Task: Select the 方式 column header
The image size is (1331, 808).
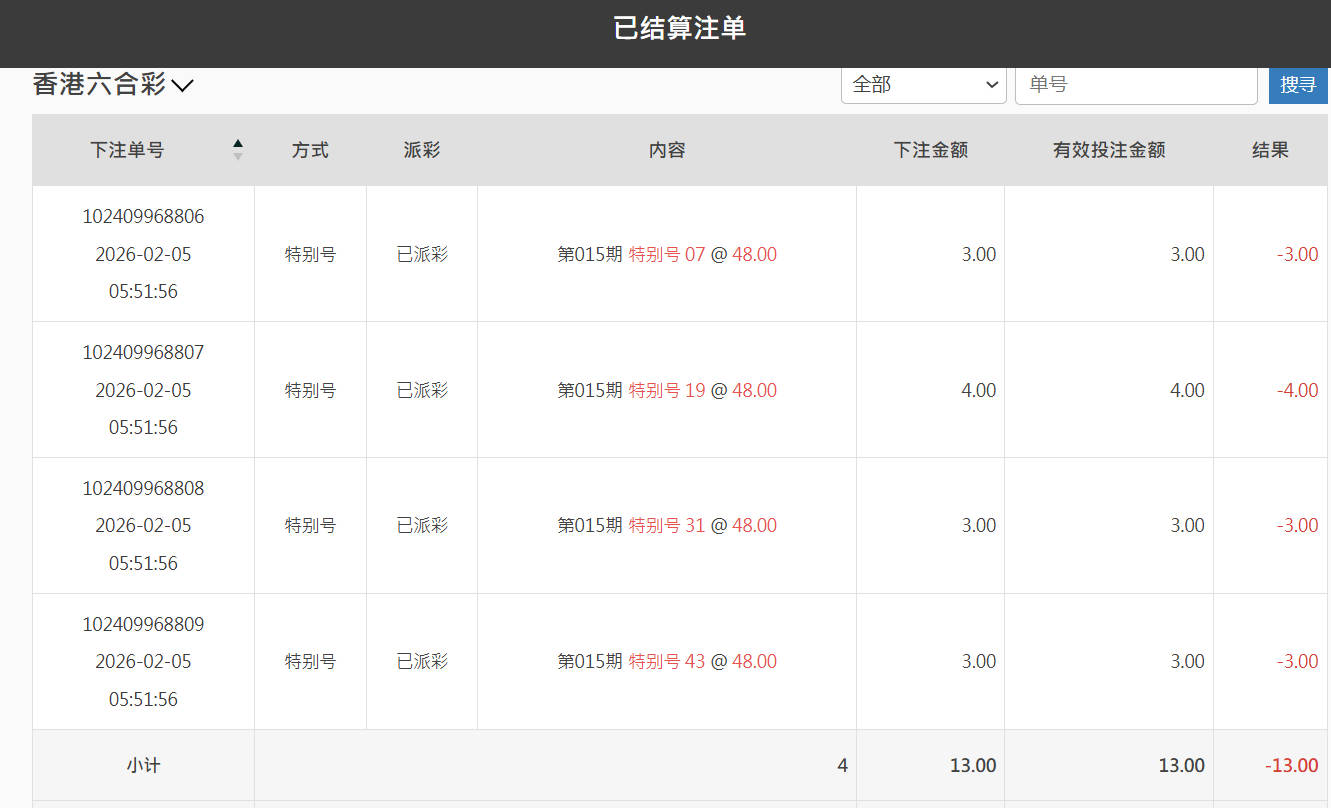Action: [310, 150]
